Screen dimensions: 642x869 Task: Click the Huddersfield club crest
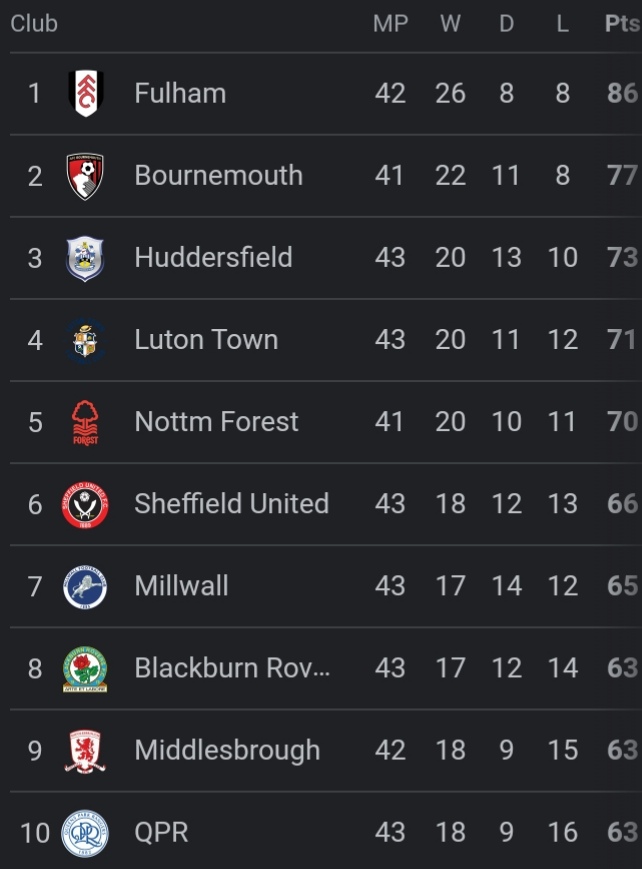(x=85, y=258)
